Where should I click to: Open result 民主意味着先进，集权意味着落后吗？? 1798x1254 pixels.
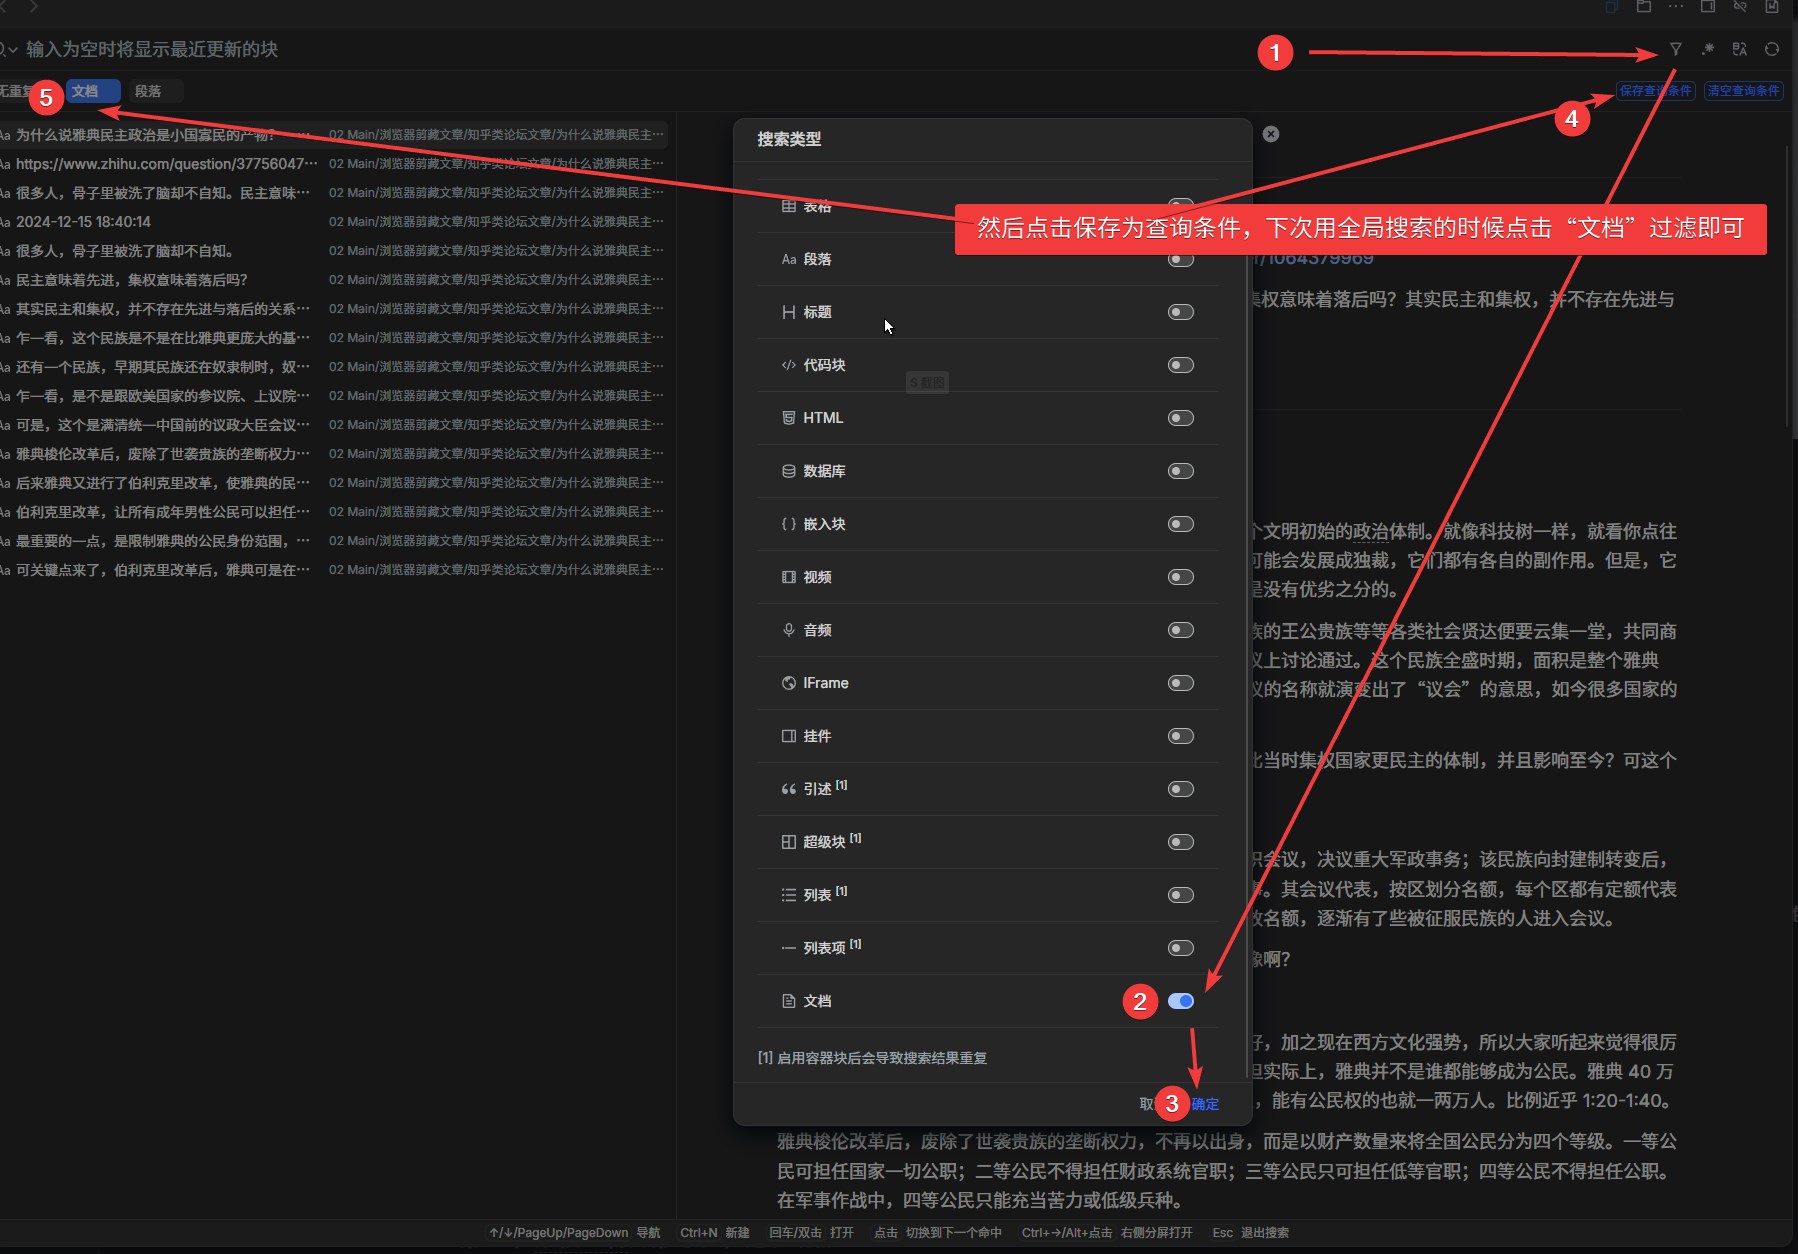point(334,280)
